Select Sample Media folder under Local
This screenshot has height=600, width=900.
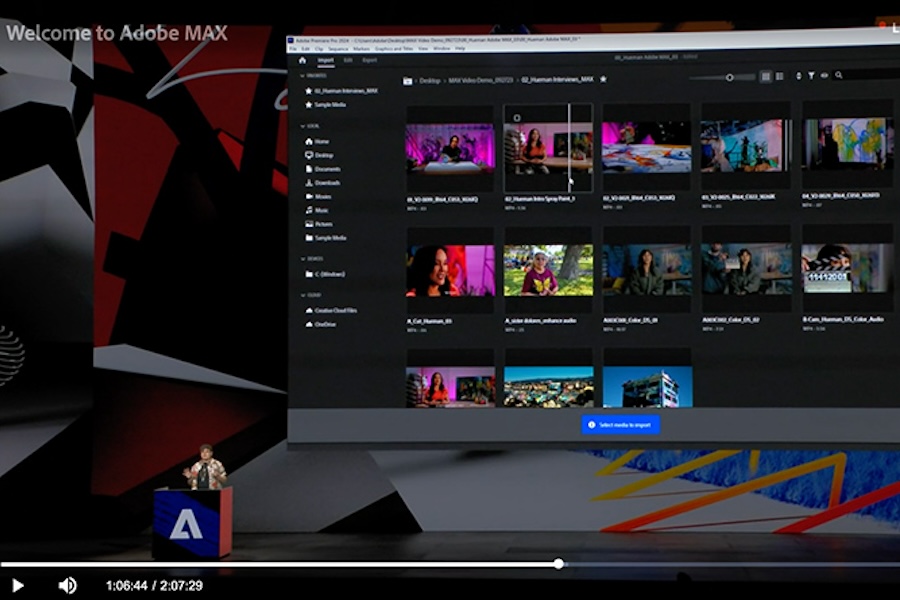pyautogui.click(x=326, y=238)
